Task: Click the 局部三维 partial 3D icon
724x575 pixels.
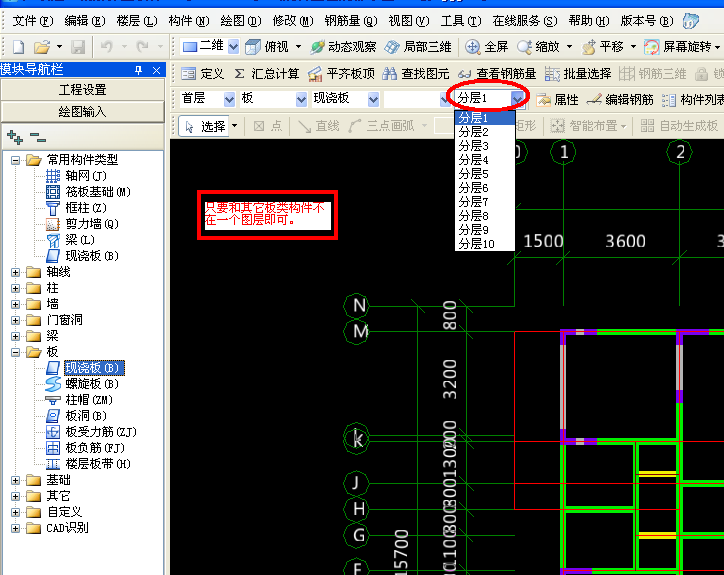Action: (x=392, y=47)
